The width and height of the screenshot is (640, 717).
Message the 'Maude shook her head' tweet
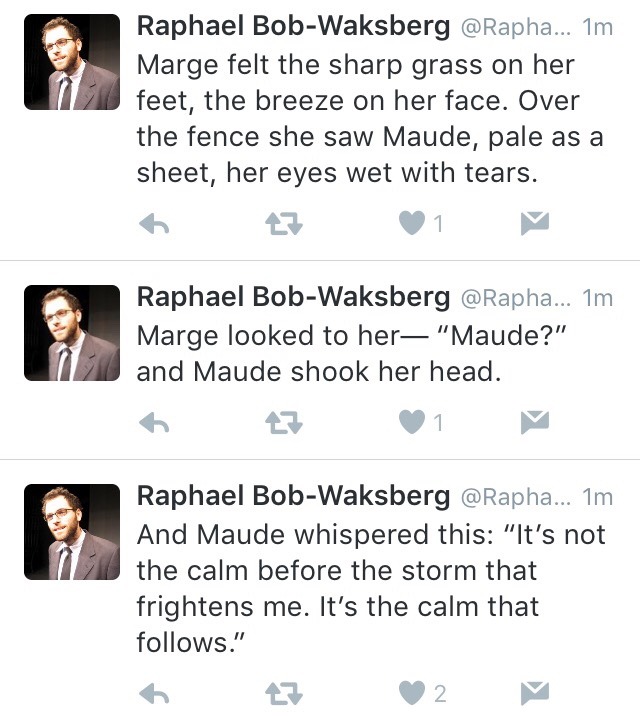click(x=536, y=424)
